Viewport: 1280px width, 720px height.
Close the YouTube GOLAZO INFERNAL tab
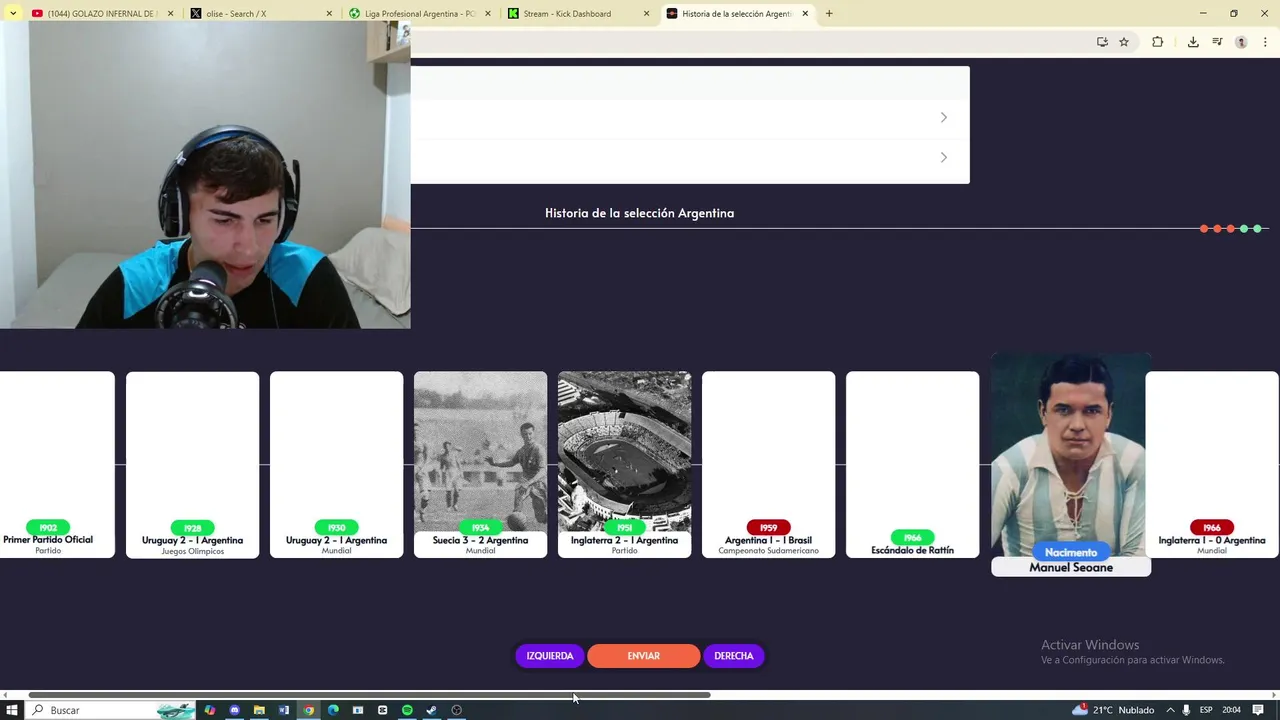click(171, 14)
